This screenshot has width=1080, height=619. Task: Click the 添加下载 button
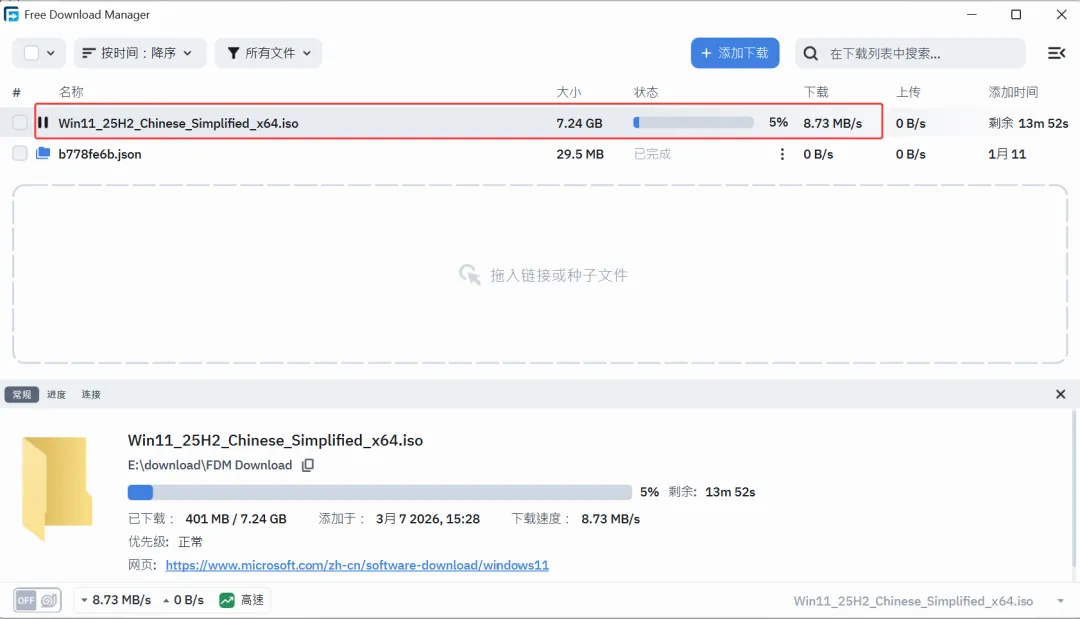(735, 53)
